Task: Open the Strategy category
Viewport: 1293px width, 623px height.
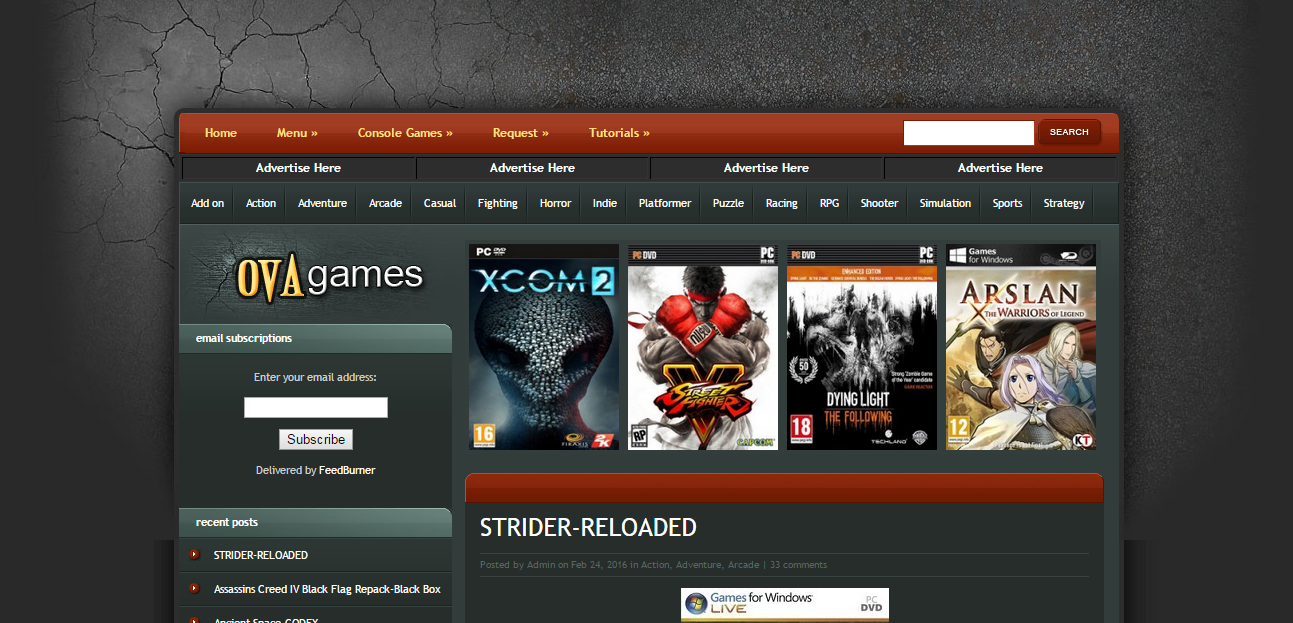Action: 1064,203
